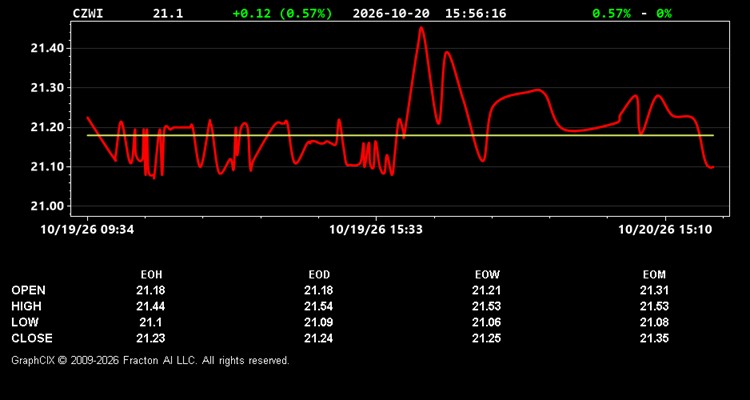
Task: Click the EOD LOW value 21.09
Action: click(x=319, y=322)
